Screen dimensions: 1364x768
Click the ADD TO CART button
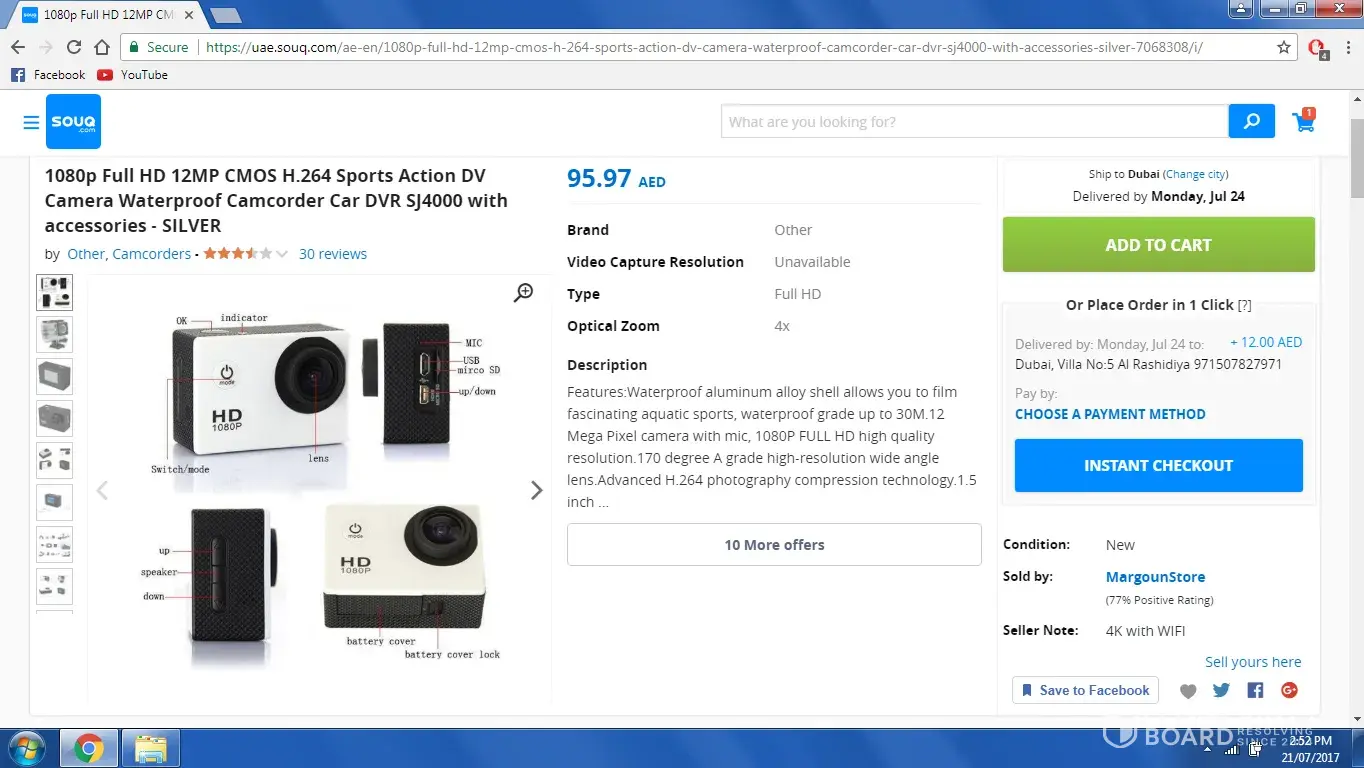click(x=1158, y=245)
